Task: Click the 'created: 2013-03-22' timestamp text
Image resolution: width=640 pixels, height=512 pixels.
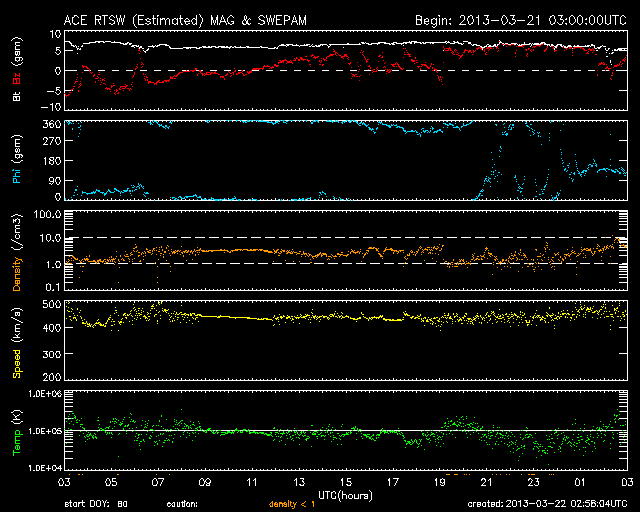Action: (517, 504)
